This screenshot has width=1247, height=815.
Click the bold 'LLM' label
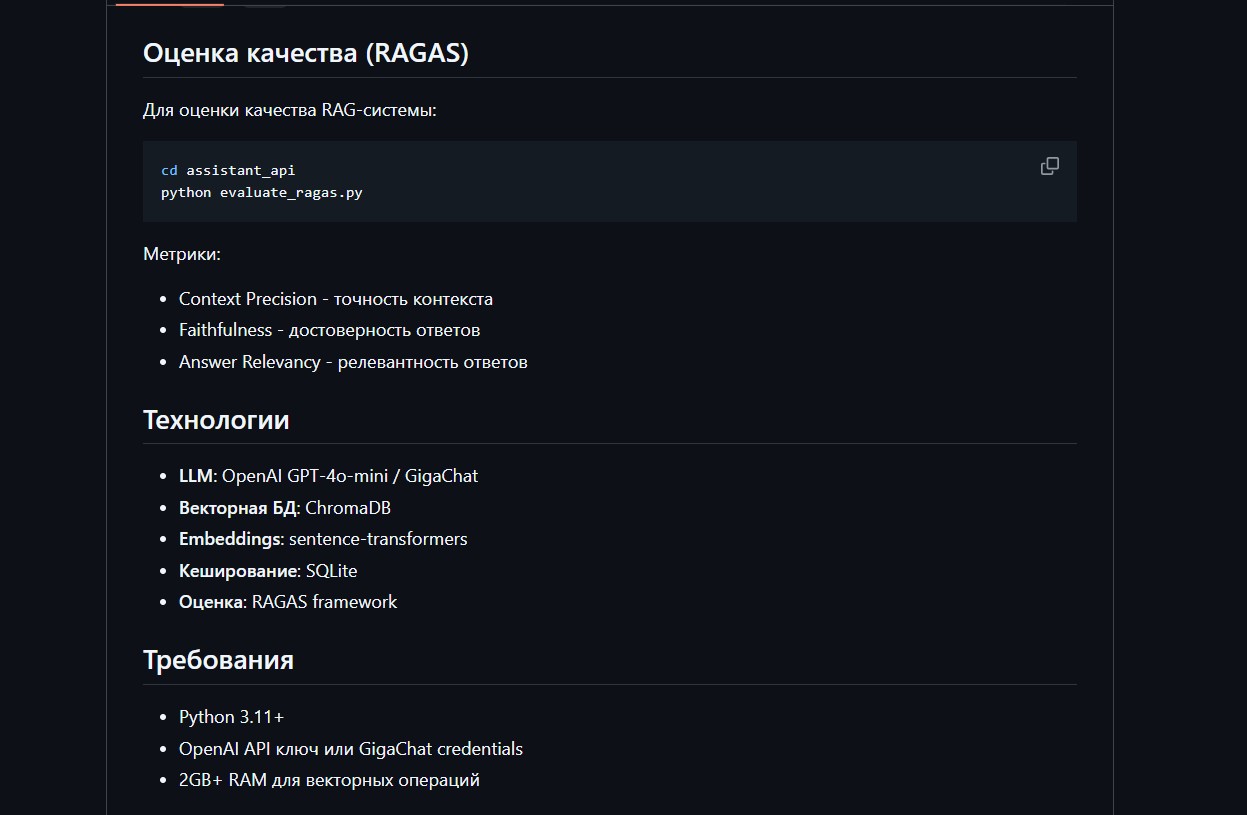tap(196, 476)
